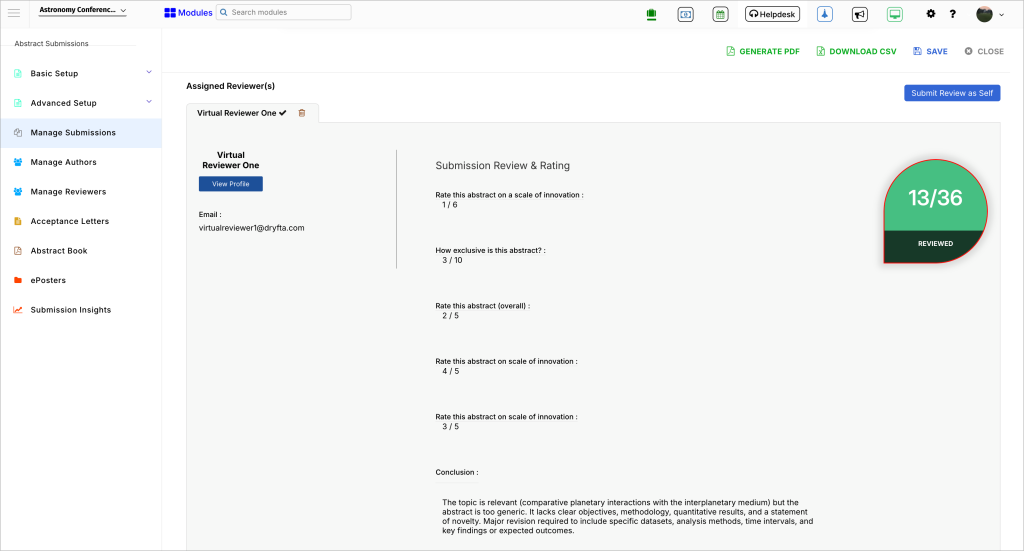The width and height of the screenshot is (1024, 551).
Task: Click the Manage Authors people icon
Action: pos(18,162)
